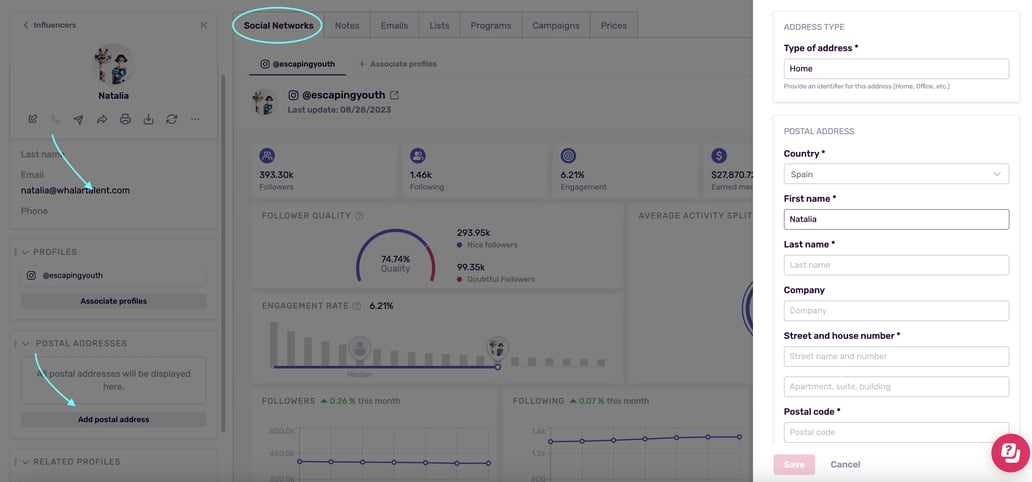Switch to the Campaigns tab
This screenshot has width=1032, height=482.
555,25
